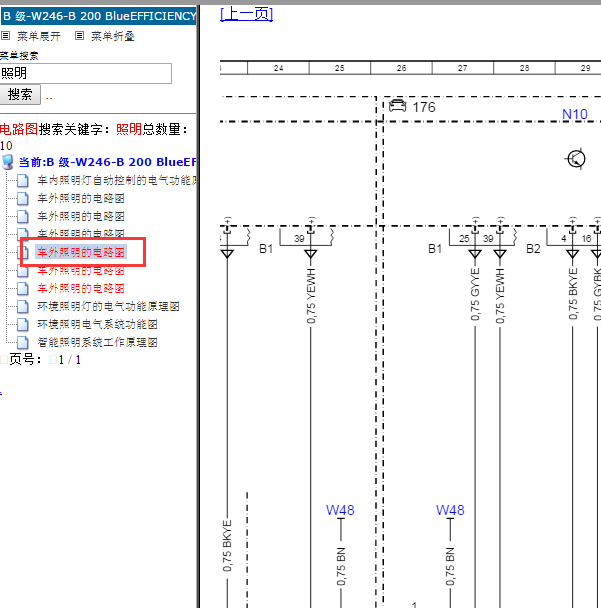Open 车内照明灯自动控制的电气功能 entry
The width and height of the screenshot is (601, 608).
(117, 180)
